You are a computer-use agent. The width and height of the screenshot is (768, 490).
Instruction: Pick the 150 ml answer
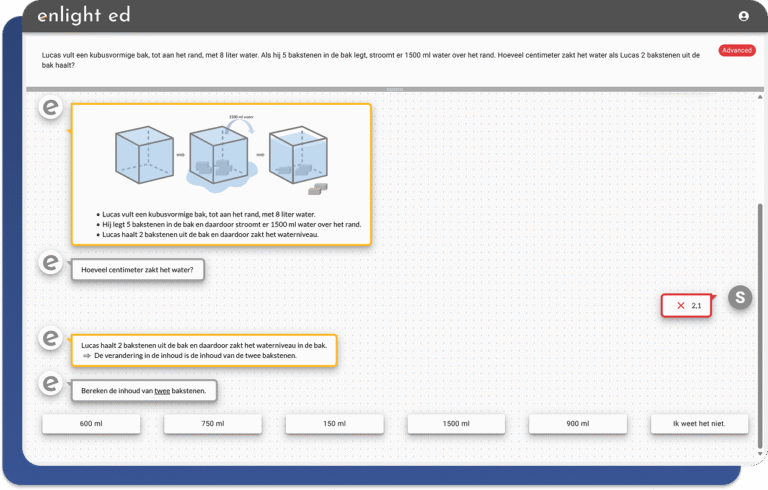pos(335,424)
